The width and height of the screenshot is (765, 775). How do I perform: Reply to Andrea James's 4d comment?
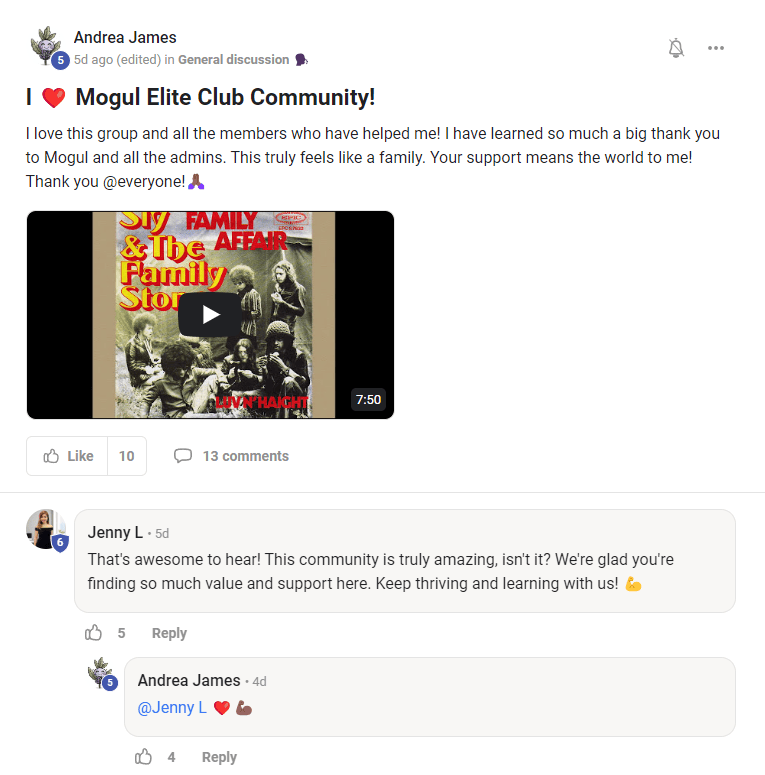coord(219,757)
